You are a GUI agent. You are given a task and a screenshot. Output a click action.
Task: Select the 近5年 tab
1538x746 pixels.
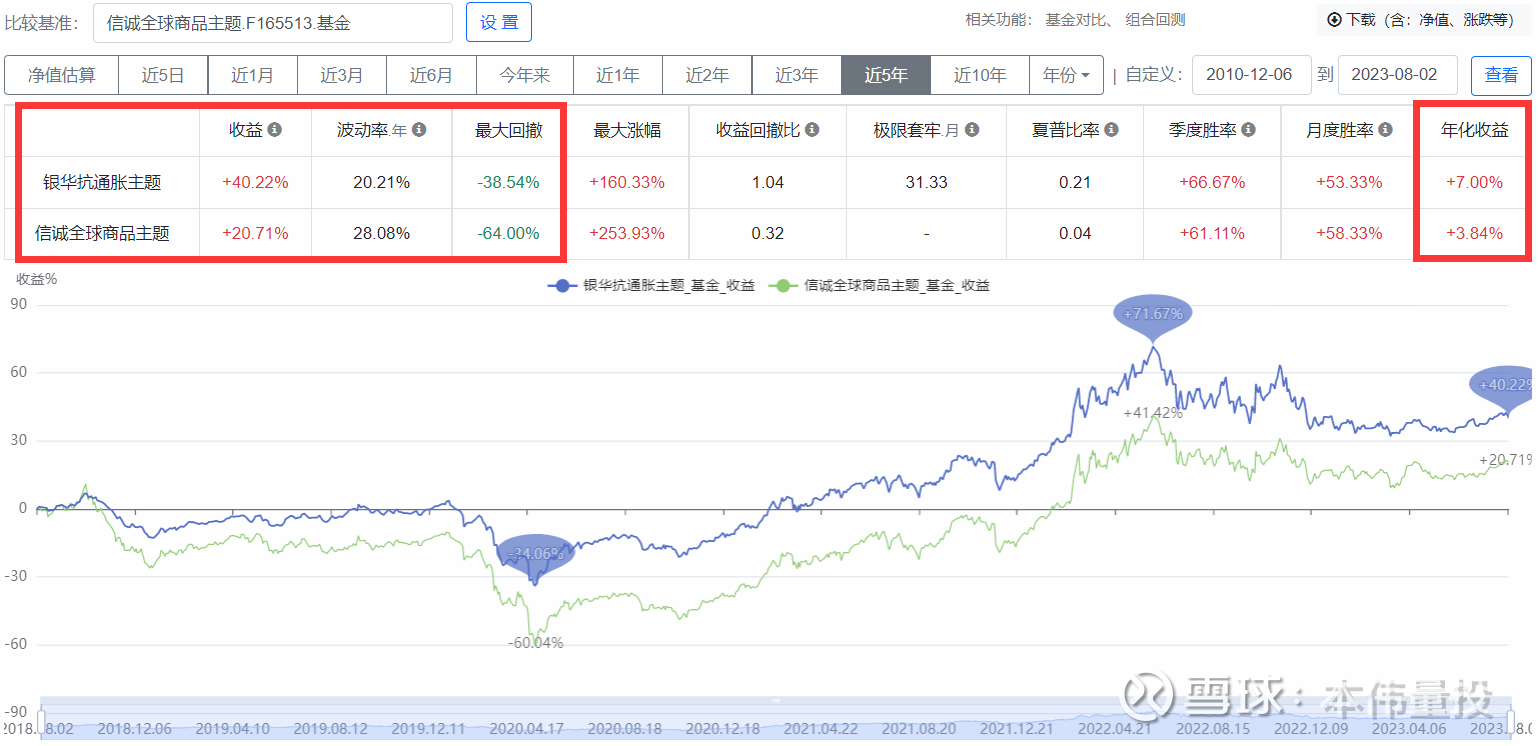coord(886,75)
